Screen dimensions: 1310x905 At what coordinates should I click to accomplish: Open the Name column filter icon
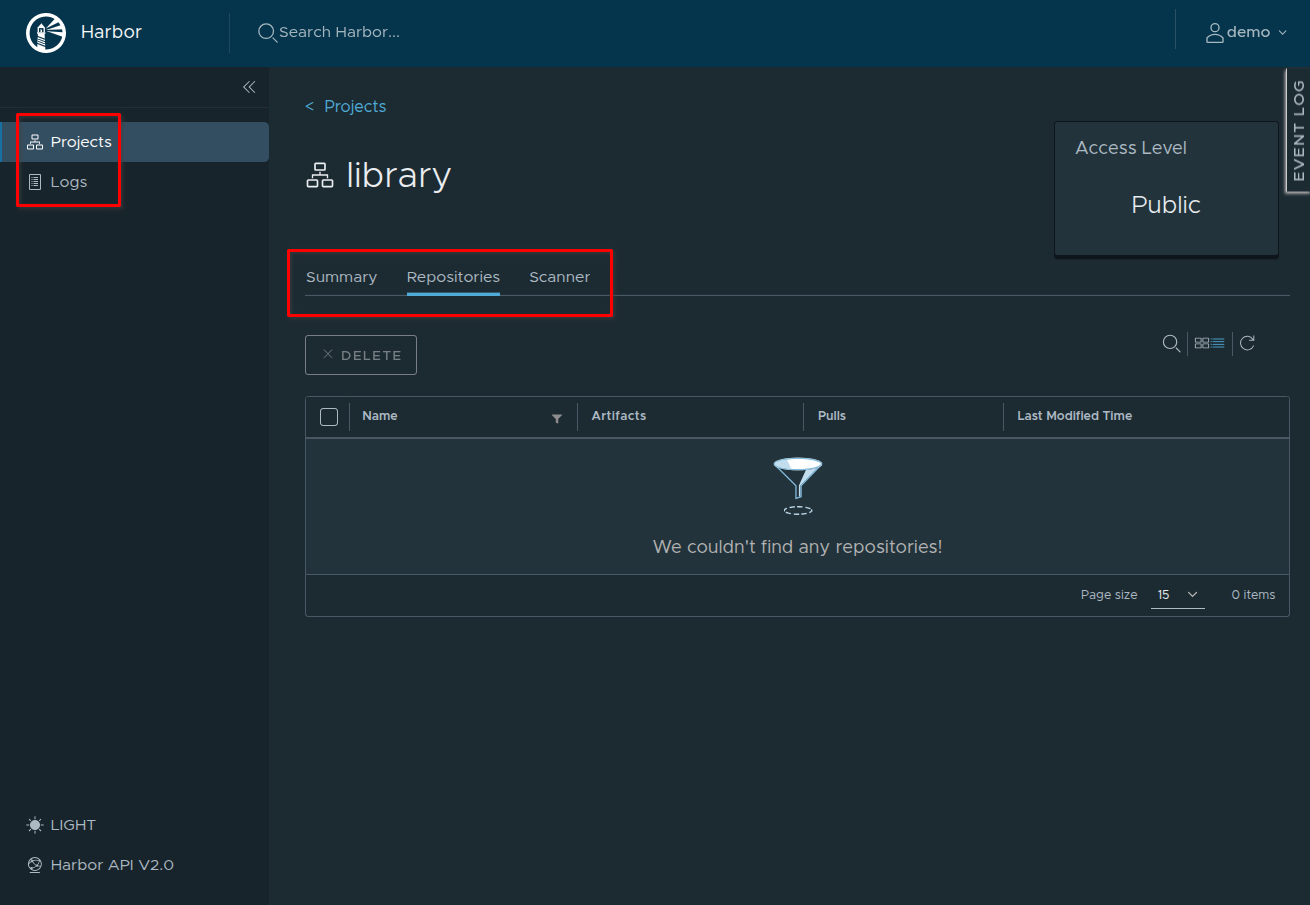[557, 418]
